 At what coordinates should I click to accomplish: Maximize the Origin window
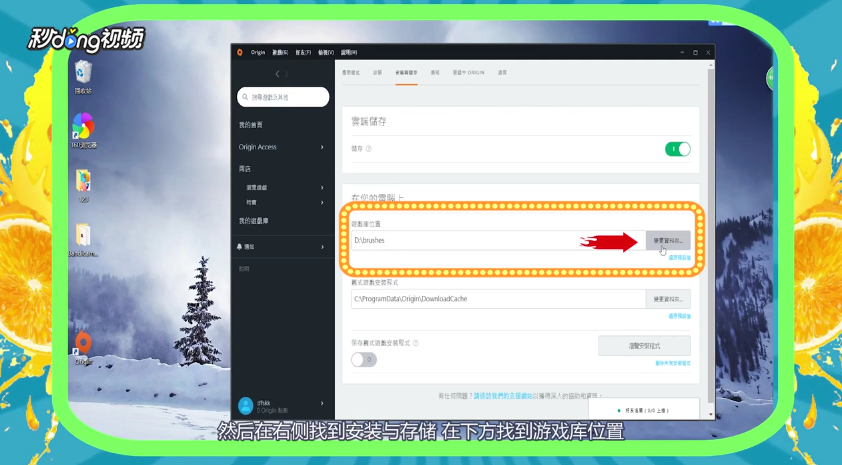tap(695, 52)
